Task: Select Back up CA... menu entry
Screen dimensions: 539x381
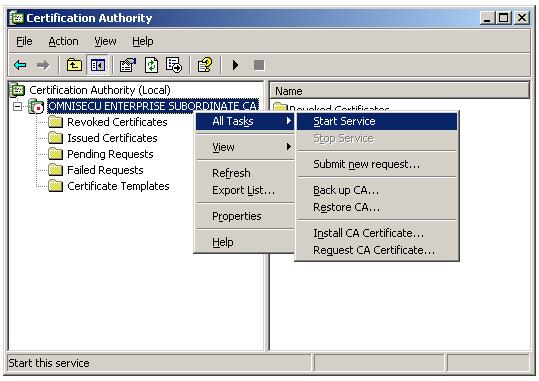Action: click(377, 190)
